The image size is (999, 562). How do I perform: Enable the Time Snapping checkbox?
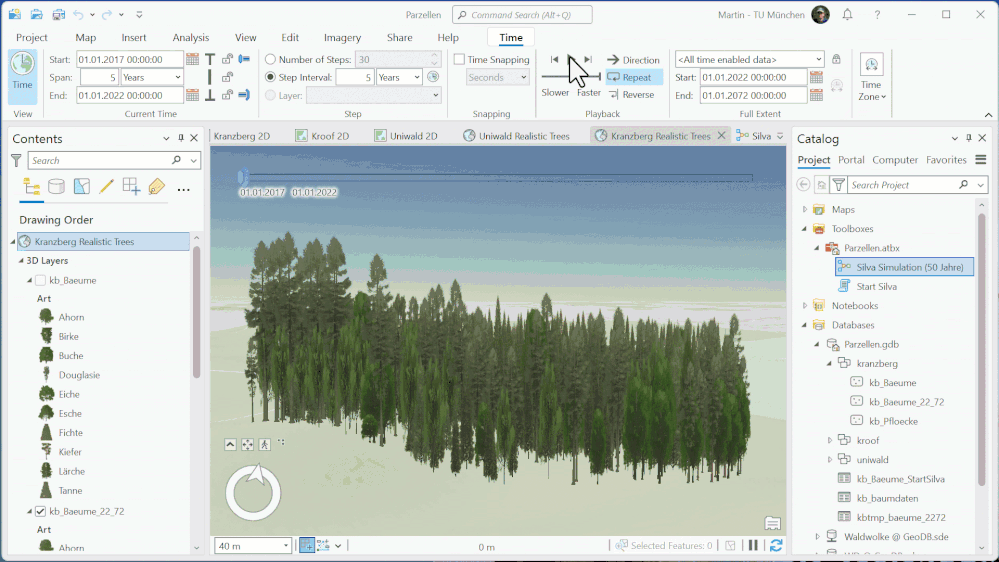[459, 60]
